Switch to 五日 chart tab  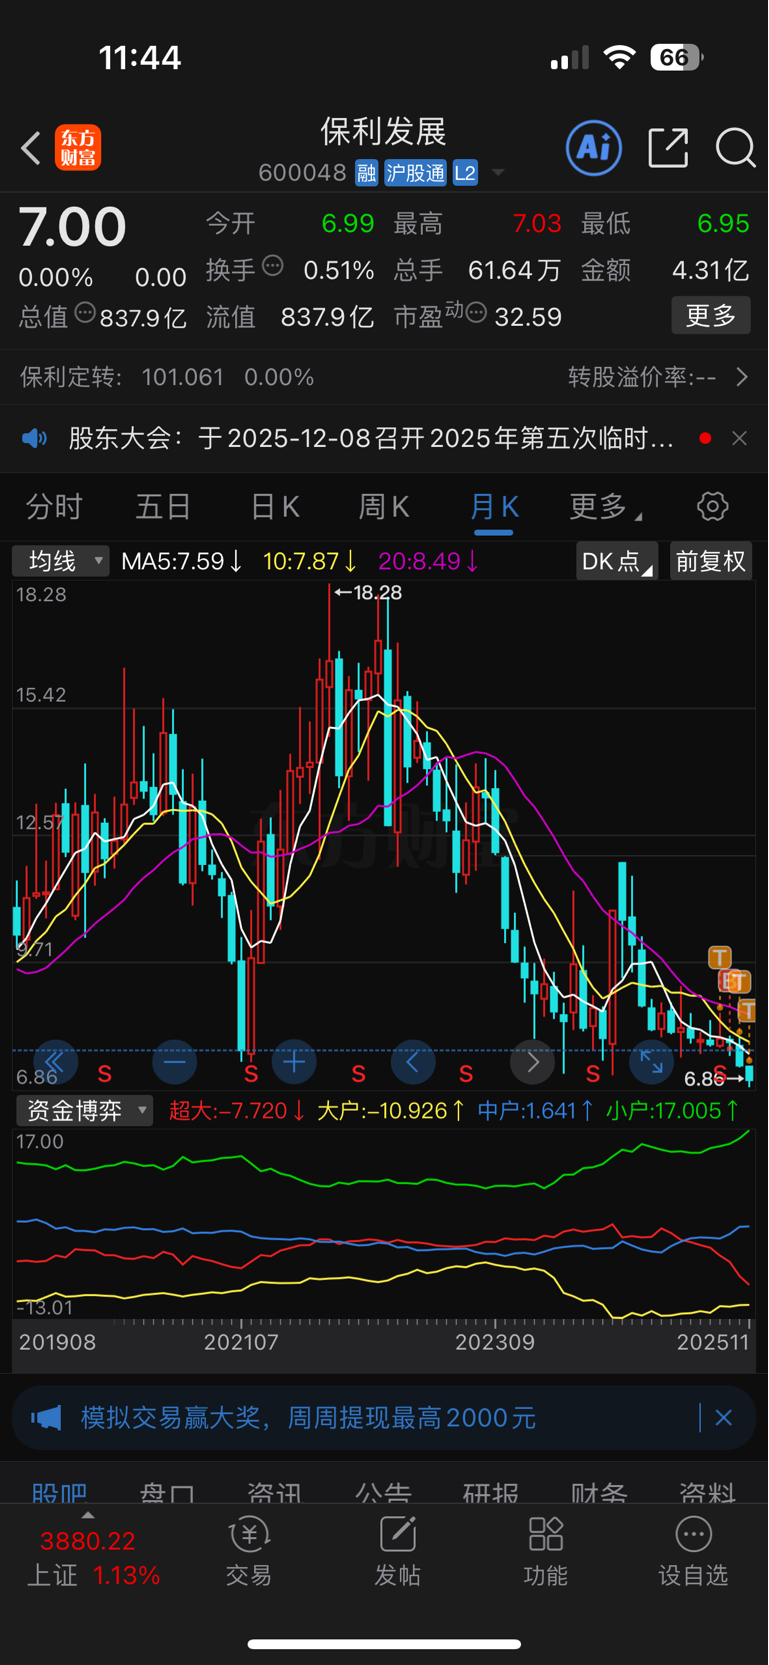click(163, 507)
